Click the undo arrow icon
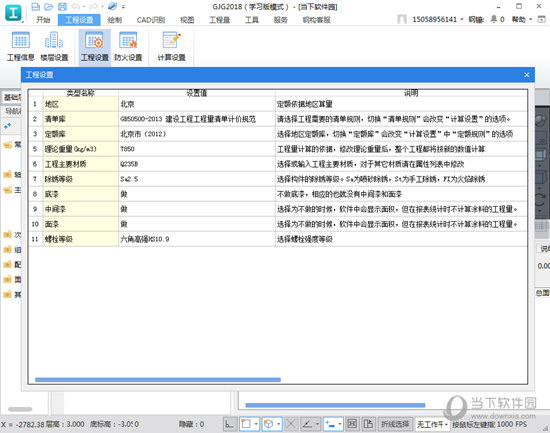 coord(76,7)
